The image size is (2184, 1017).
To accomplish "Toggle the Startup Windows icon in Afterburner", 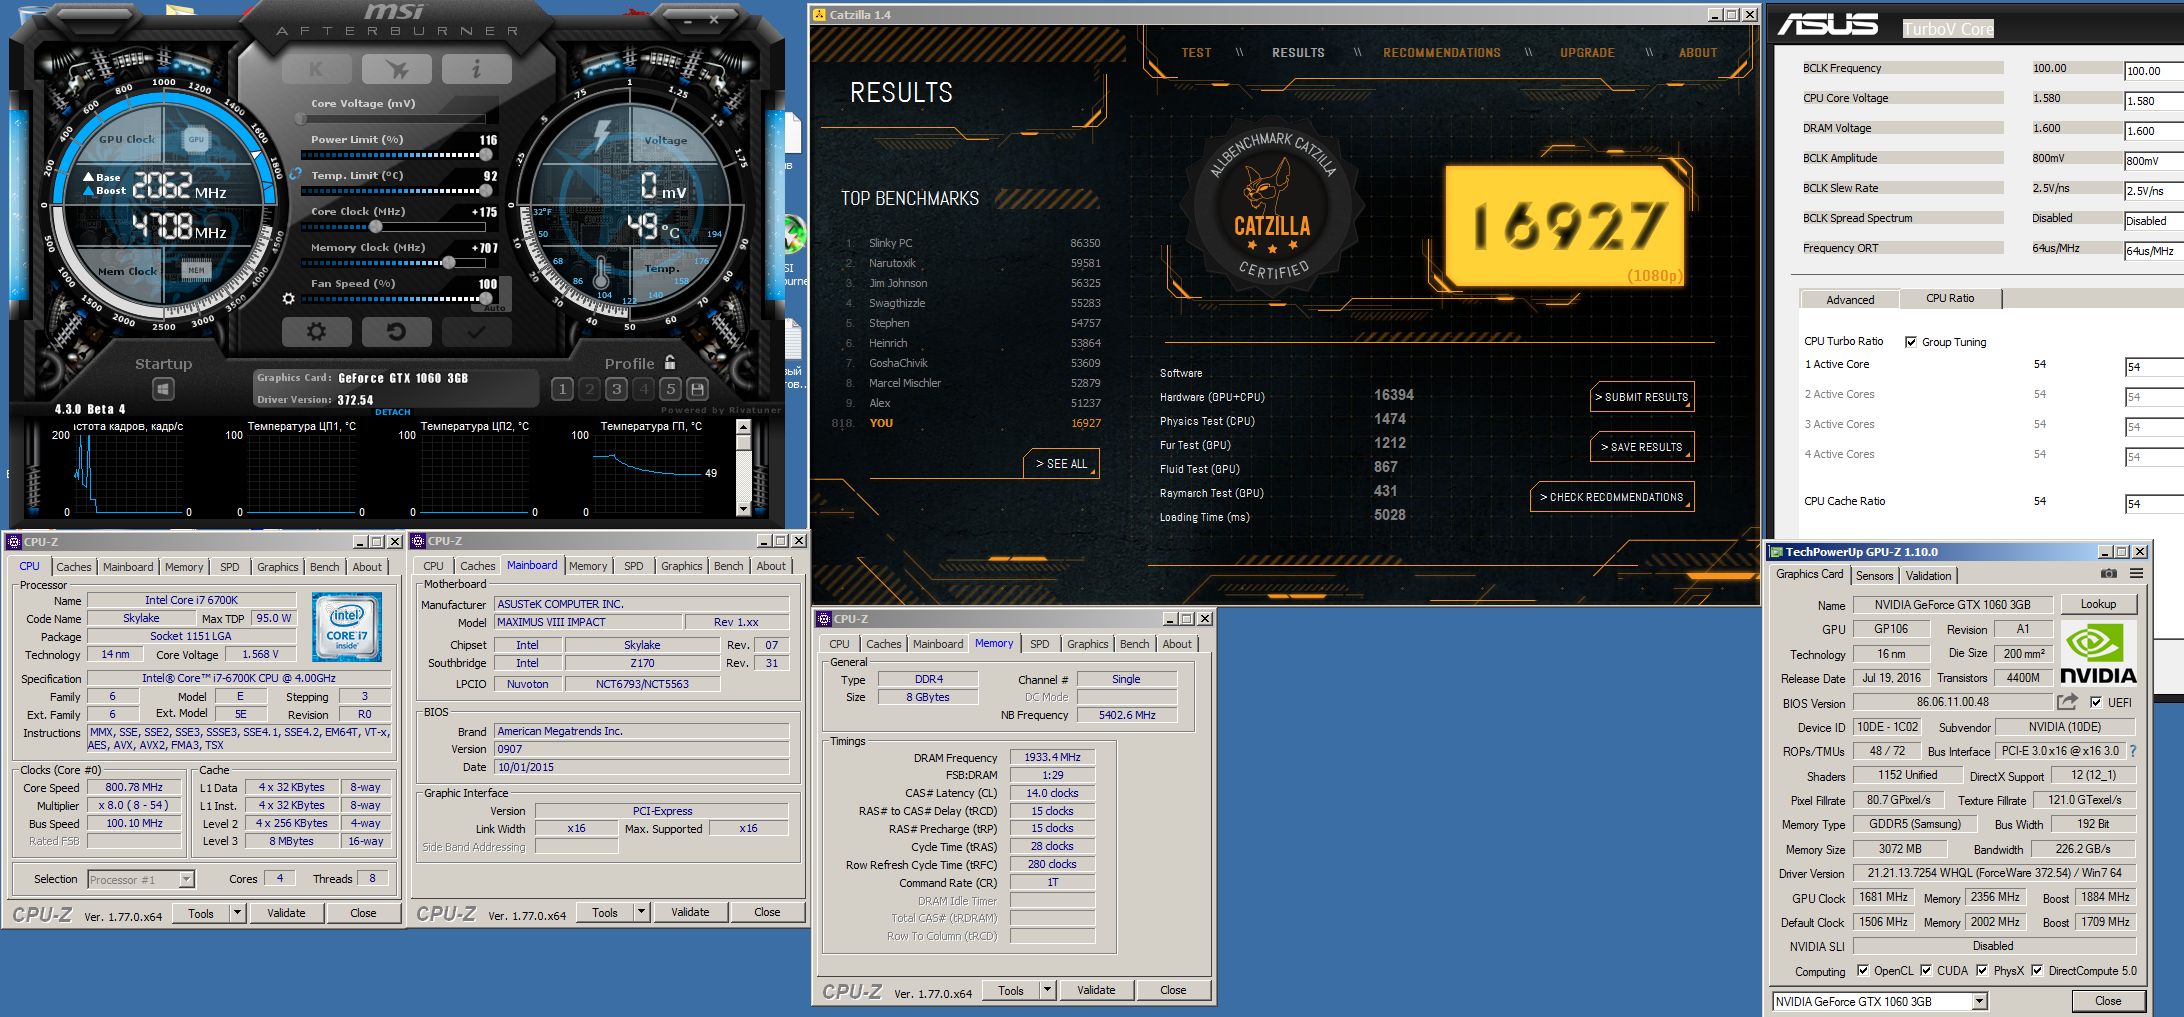I will 164,389.
